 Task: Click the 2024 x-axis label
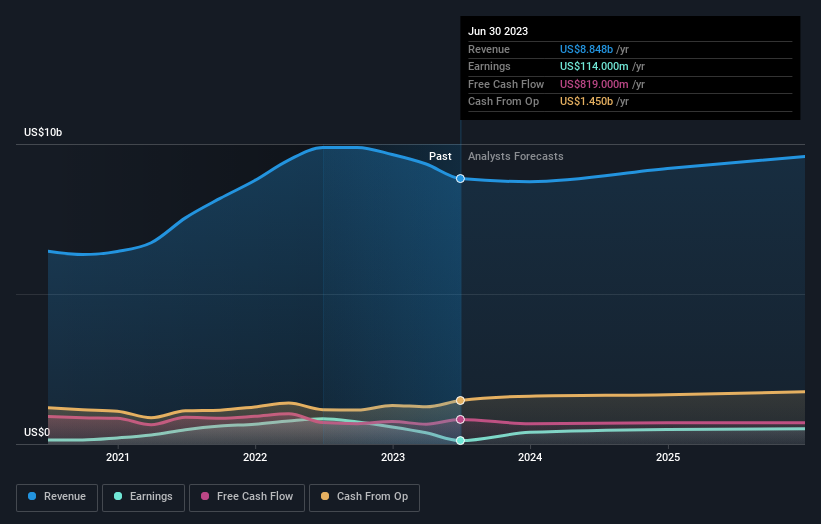[x=530, y=457]
